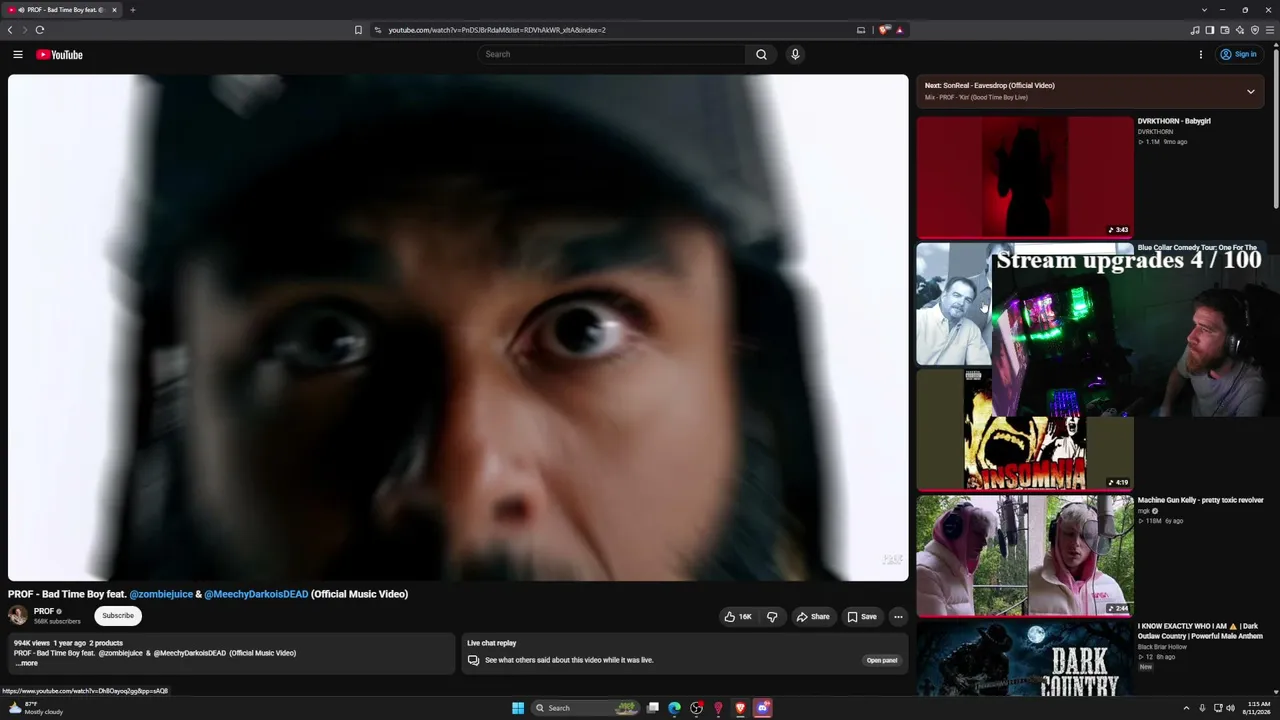The width and height of the screenshot is (1280, 720).
Task: Play Machine Gun Kelly pretty toxic revolver thumbnail
Action: 1025,556
